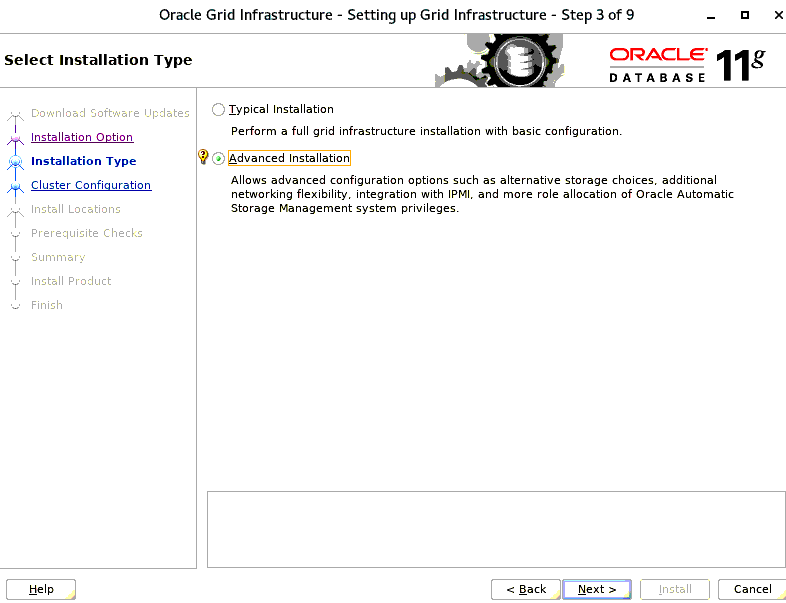Go to the Installation Option step link
This screenshot has width=786, height=603.
82,138
